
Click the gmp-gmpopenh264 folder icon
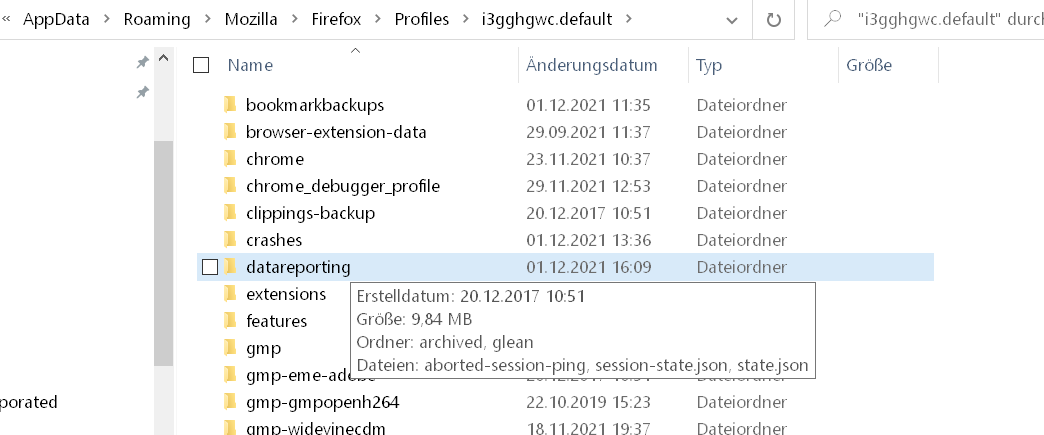tap(230, 402)
